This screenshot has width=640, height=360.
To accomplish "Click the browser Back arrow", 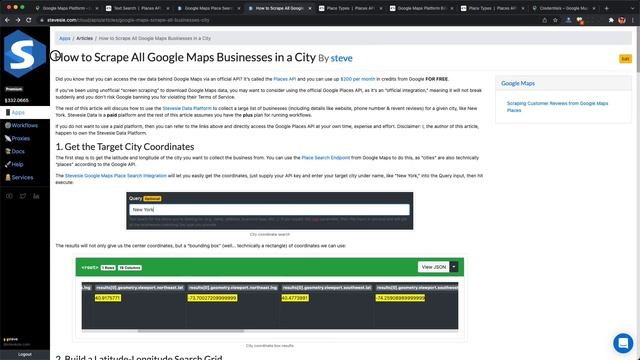I will tap(7, 20).
